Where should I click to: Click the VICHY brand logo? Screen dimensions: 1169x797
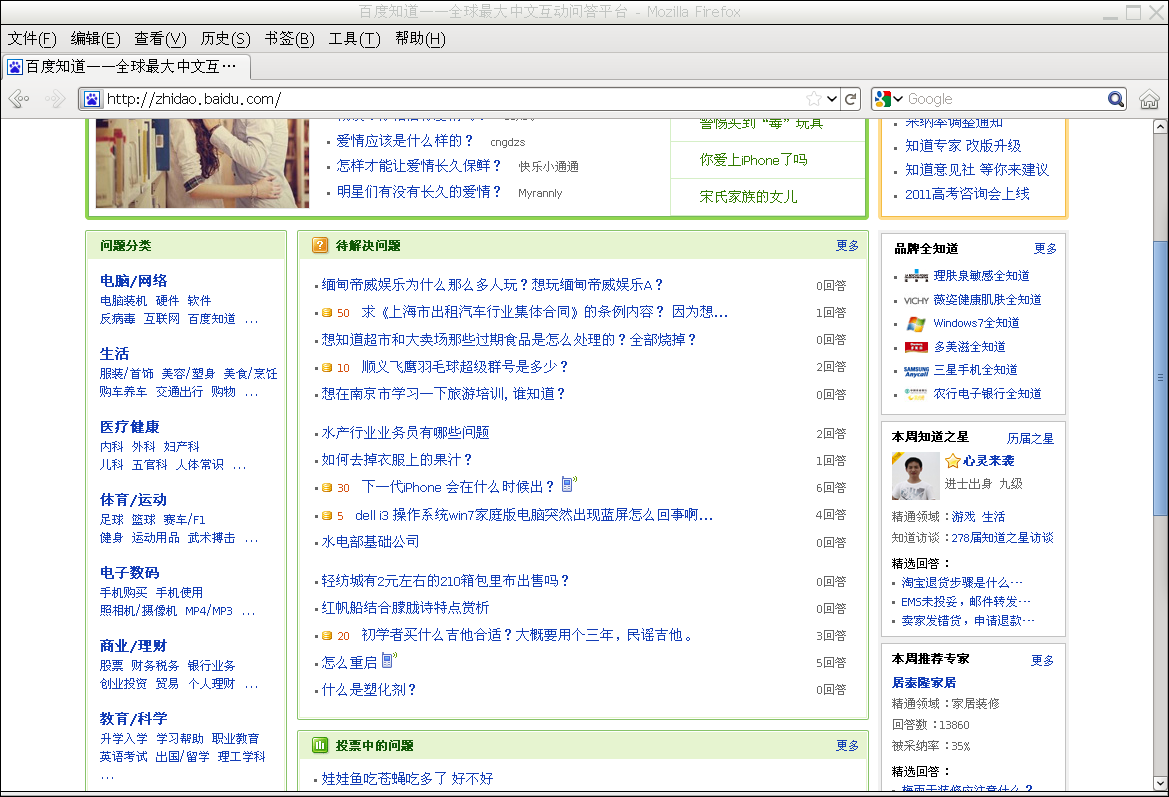[916, 300]
